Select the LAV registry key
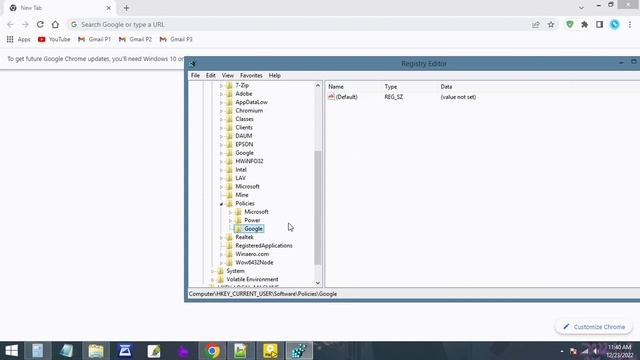Screen dimensions: 640x360 coord(240,178)
